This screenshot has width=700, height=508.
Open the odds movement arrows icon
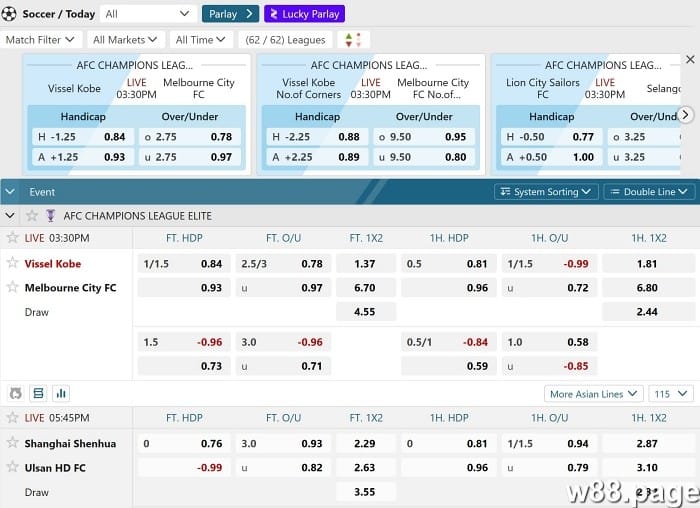click(353, 40)
